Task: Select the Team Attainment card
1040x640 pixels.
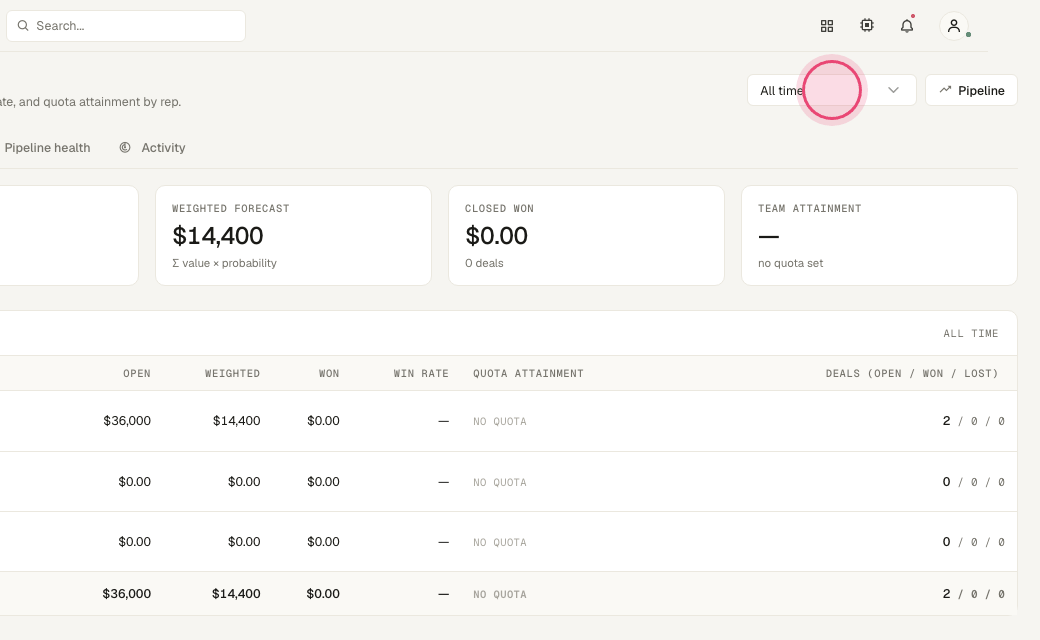Action: pos(879,235)
